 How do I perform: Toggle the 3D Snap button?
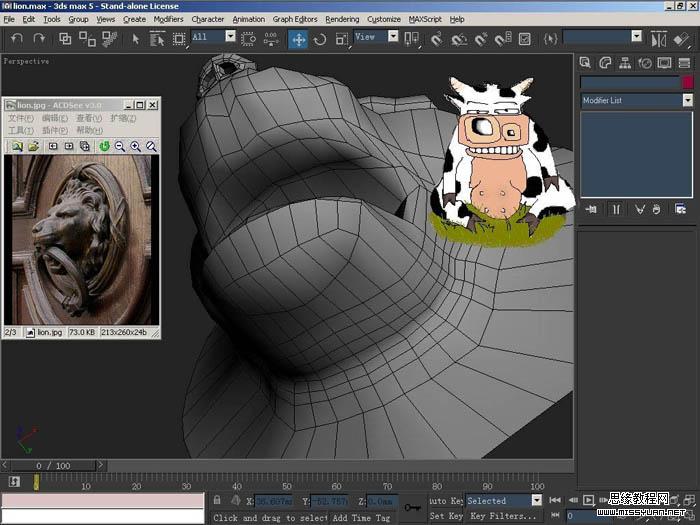click(x=437, y=39)
